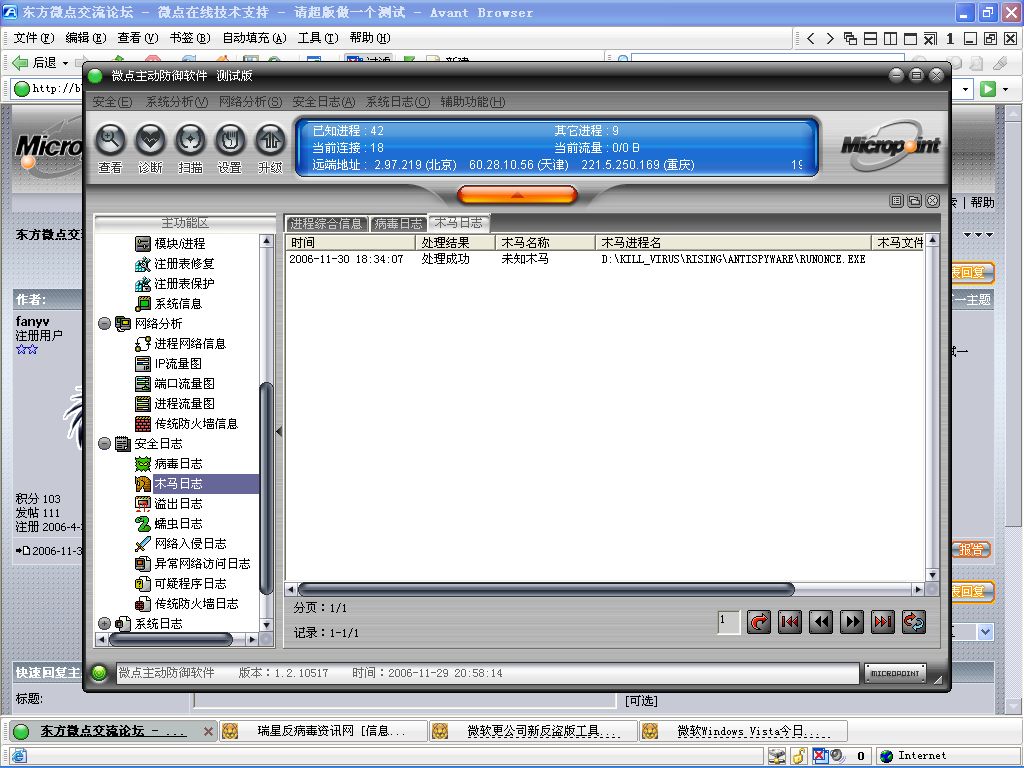
Task: Open the 后退 button dropdown arrow
Action: [x=65, y=63]
